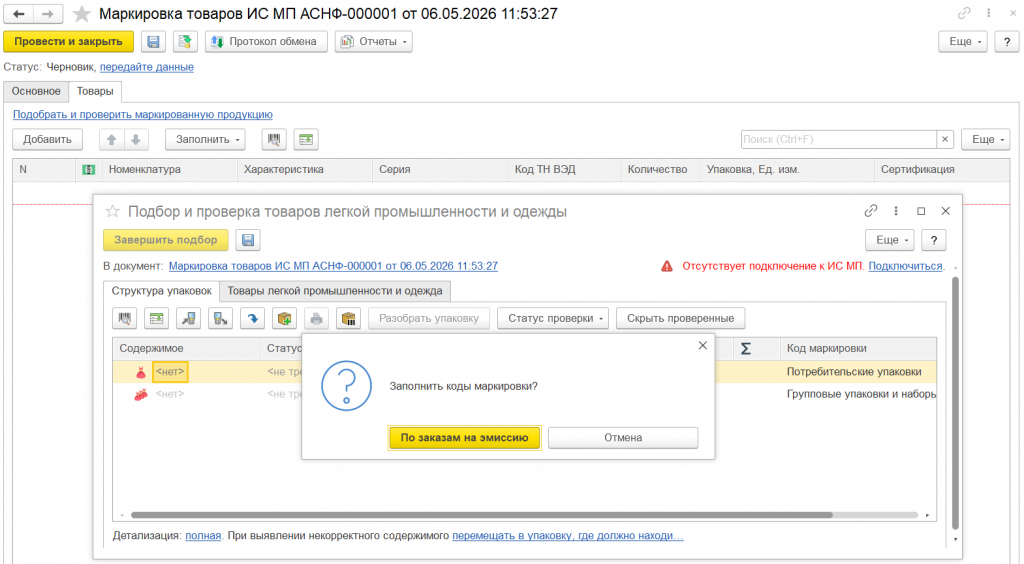Image resolution: width=1024 pixels, height=564 pixels.
Task: Open Подобрать и проверить маркированную продукцию link
Action: coord(143,115)
